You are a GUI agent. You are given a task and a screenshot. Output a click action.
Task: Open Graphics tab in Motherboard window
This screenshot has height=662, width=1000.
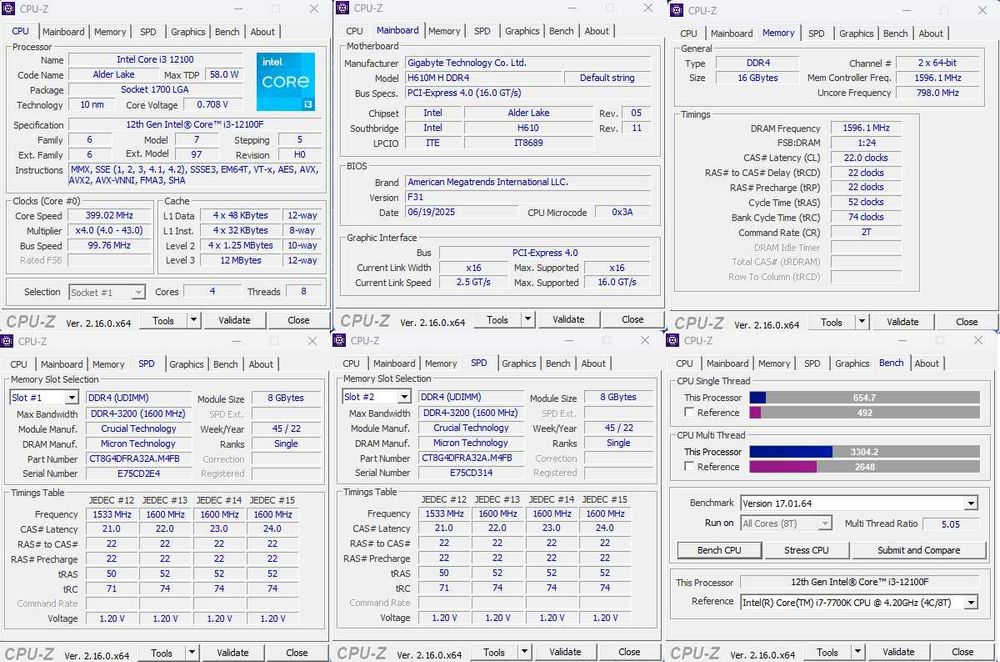pos(522,31)
